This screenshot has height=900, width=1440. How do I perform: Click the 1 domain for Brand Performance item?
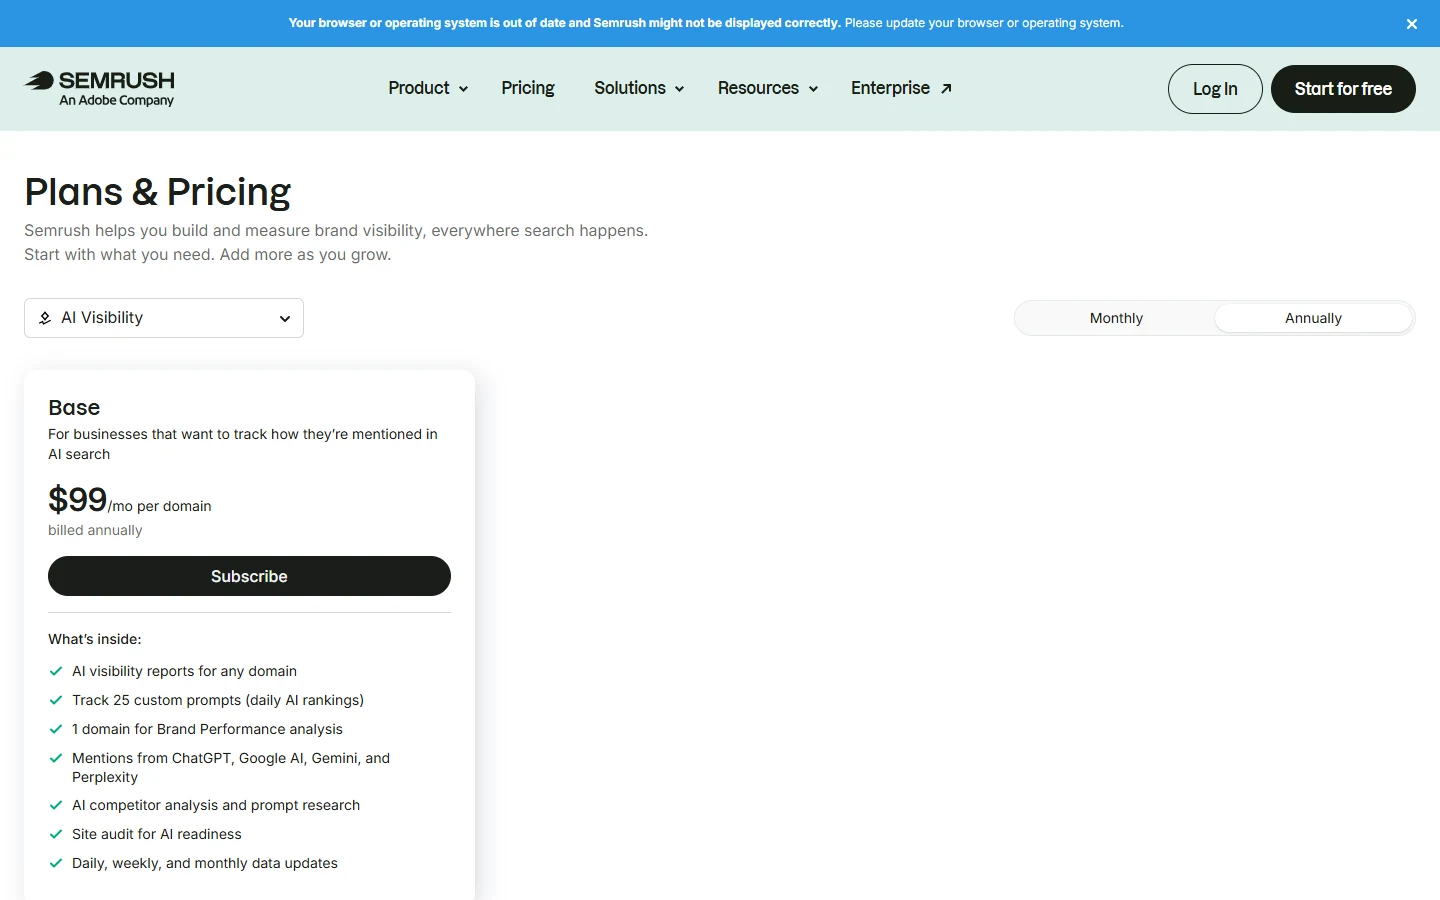tap(207, 729)
